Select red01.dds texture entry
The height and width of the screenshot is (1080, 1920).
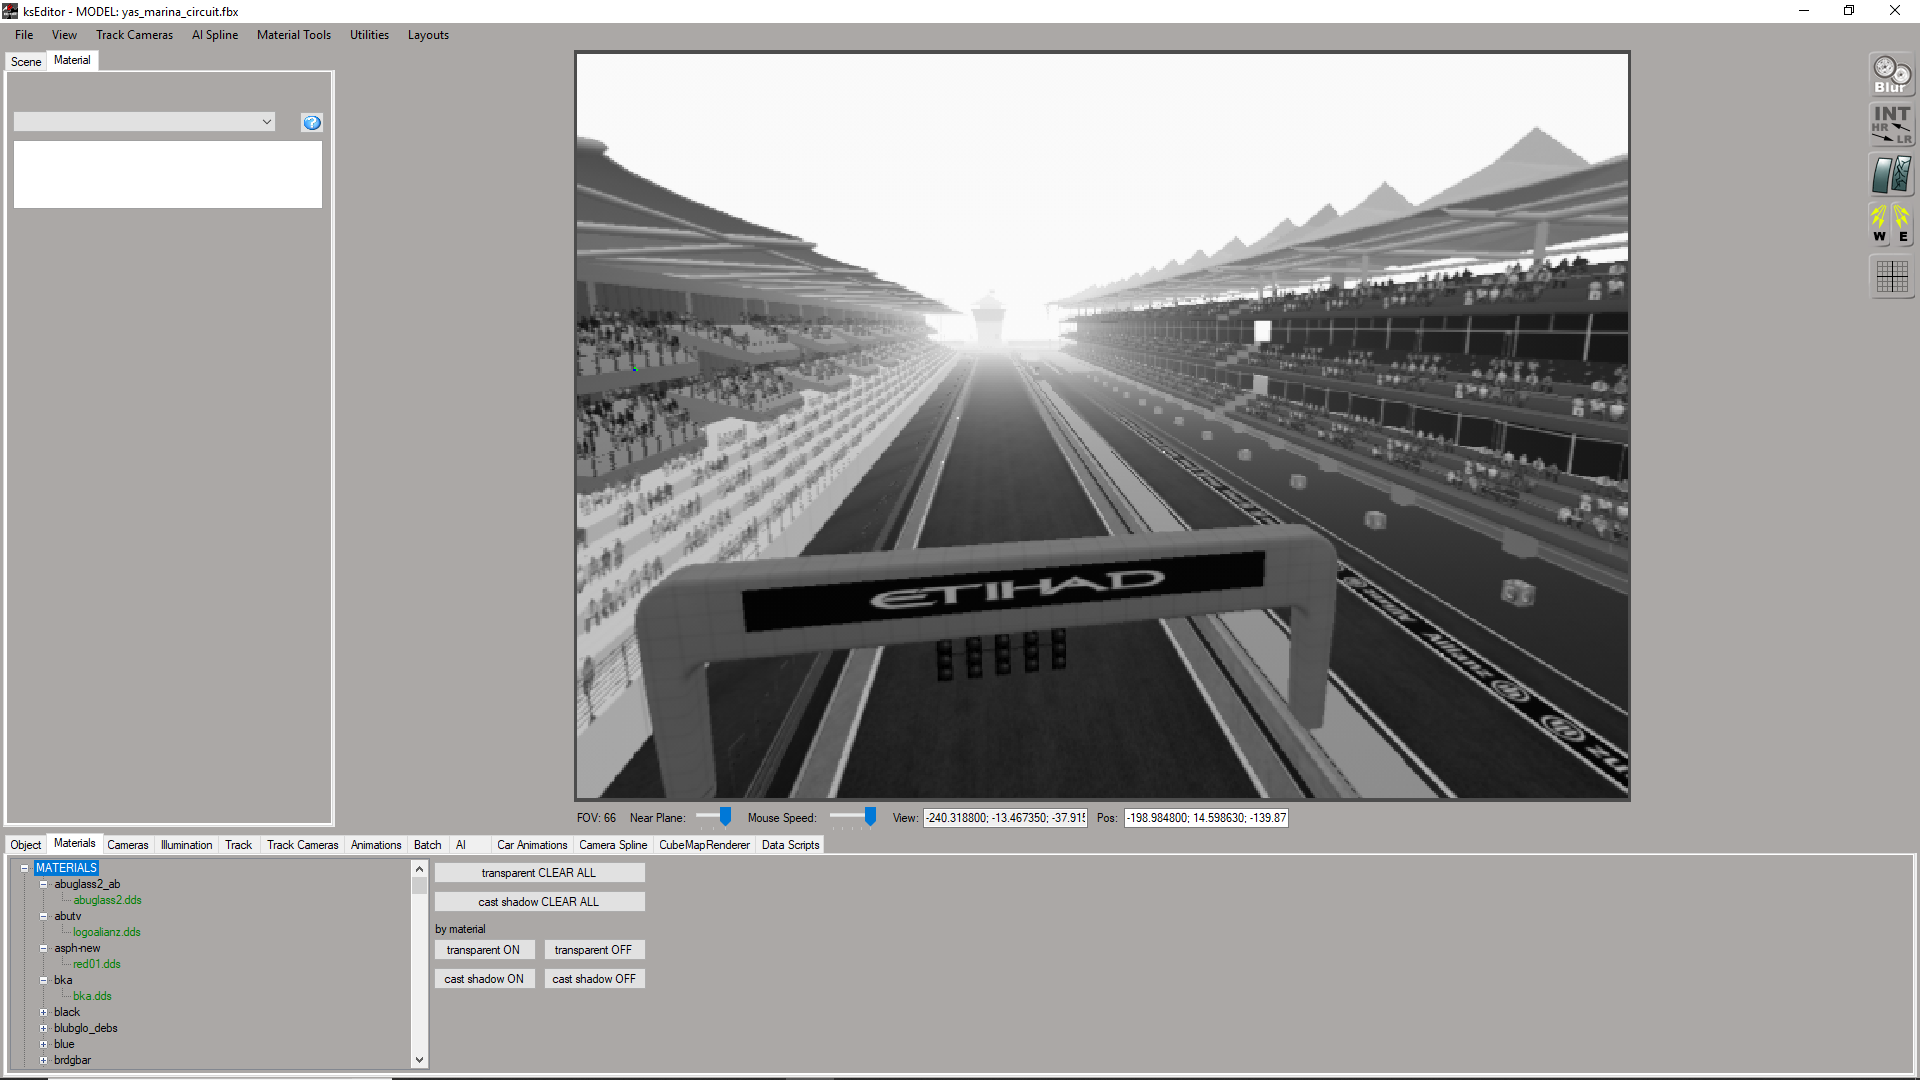[x=96, y=964]
